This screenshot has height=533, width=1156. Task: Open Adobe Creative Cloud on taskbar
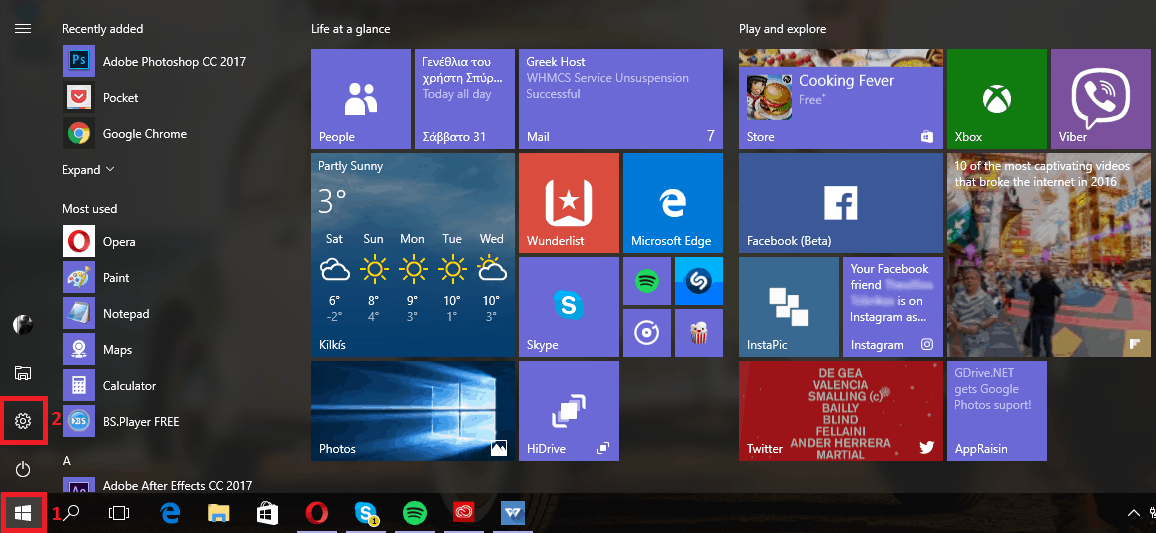[464, 512]
